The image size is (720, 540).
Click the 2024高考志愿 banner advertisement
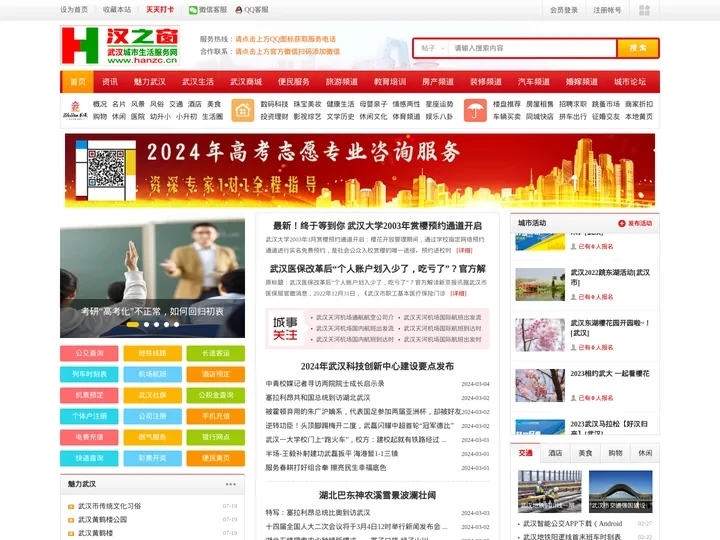[x=360, y=170]
